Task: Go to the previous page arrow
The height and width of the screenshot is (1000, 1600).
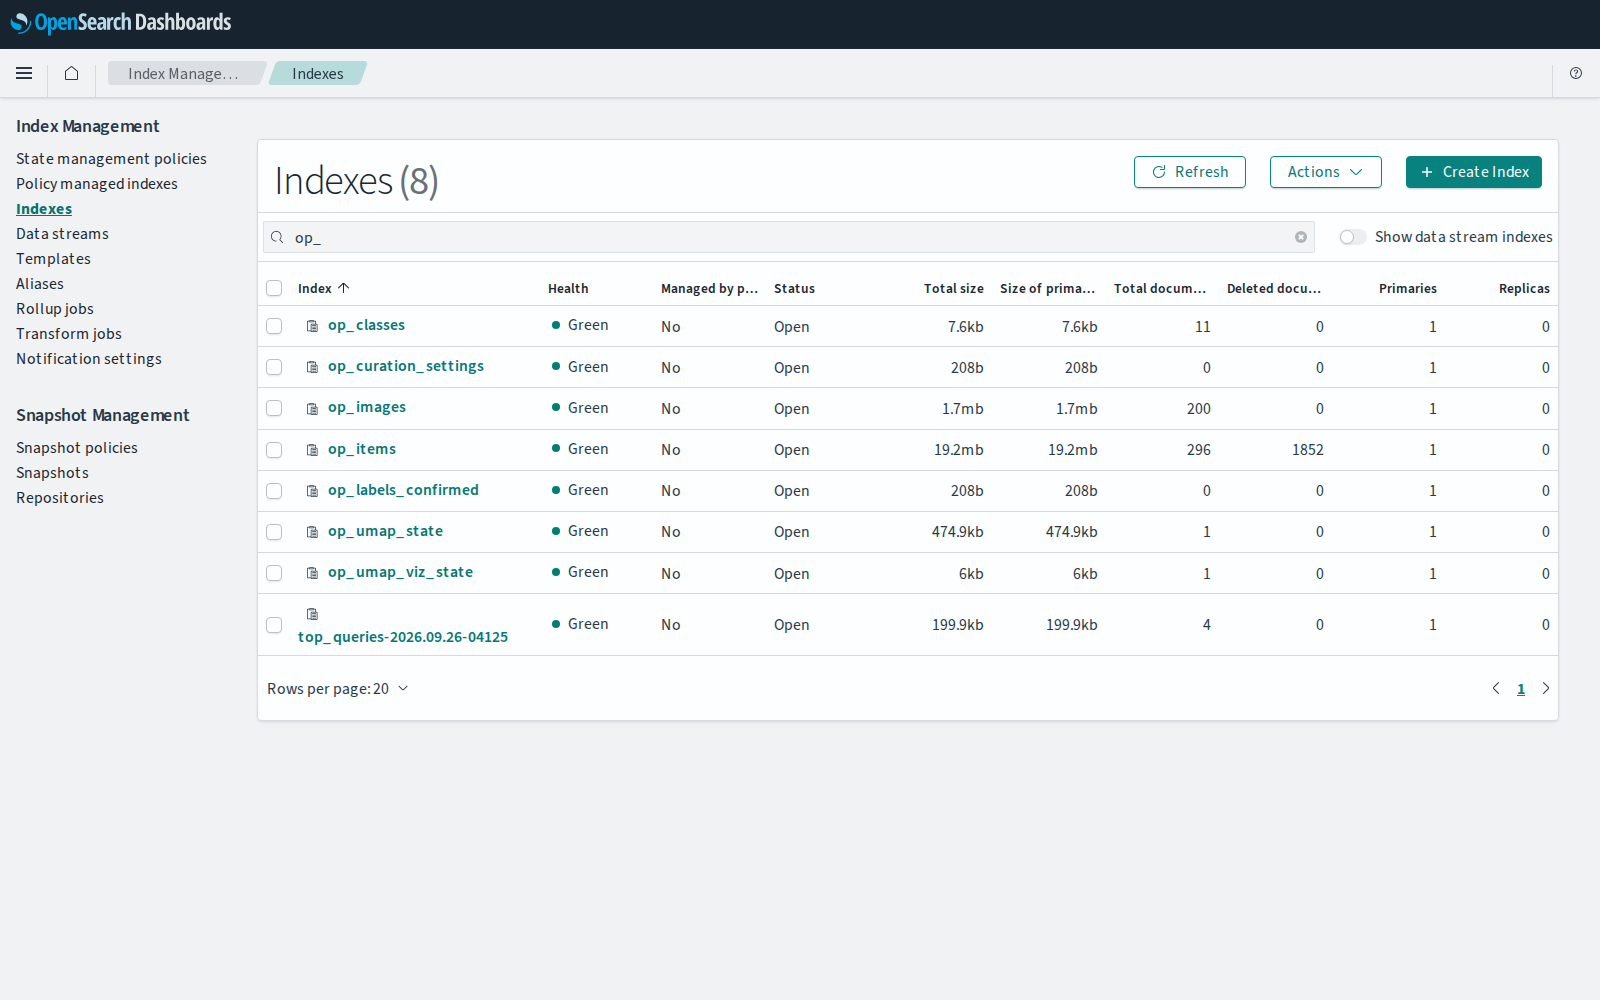Action: [1496, 688]
